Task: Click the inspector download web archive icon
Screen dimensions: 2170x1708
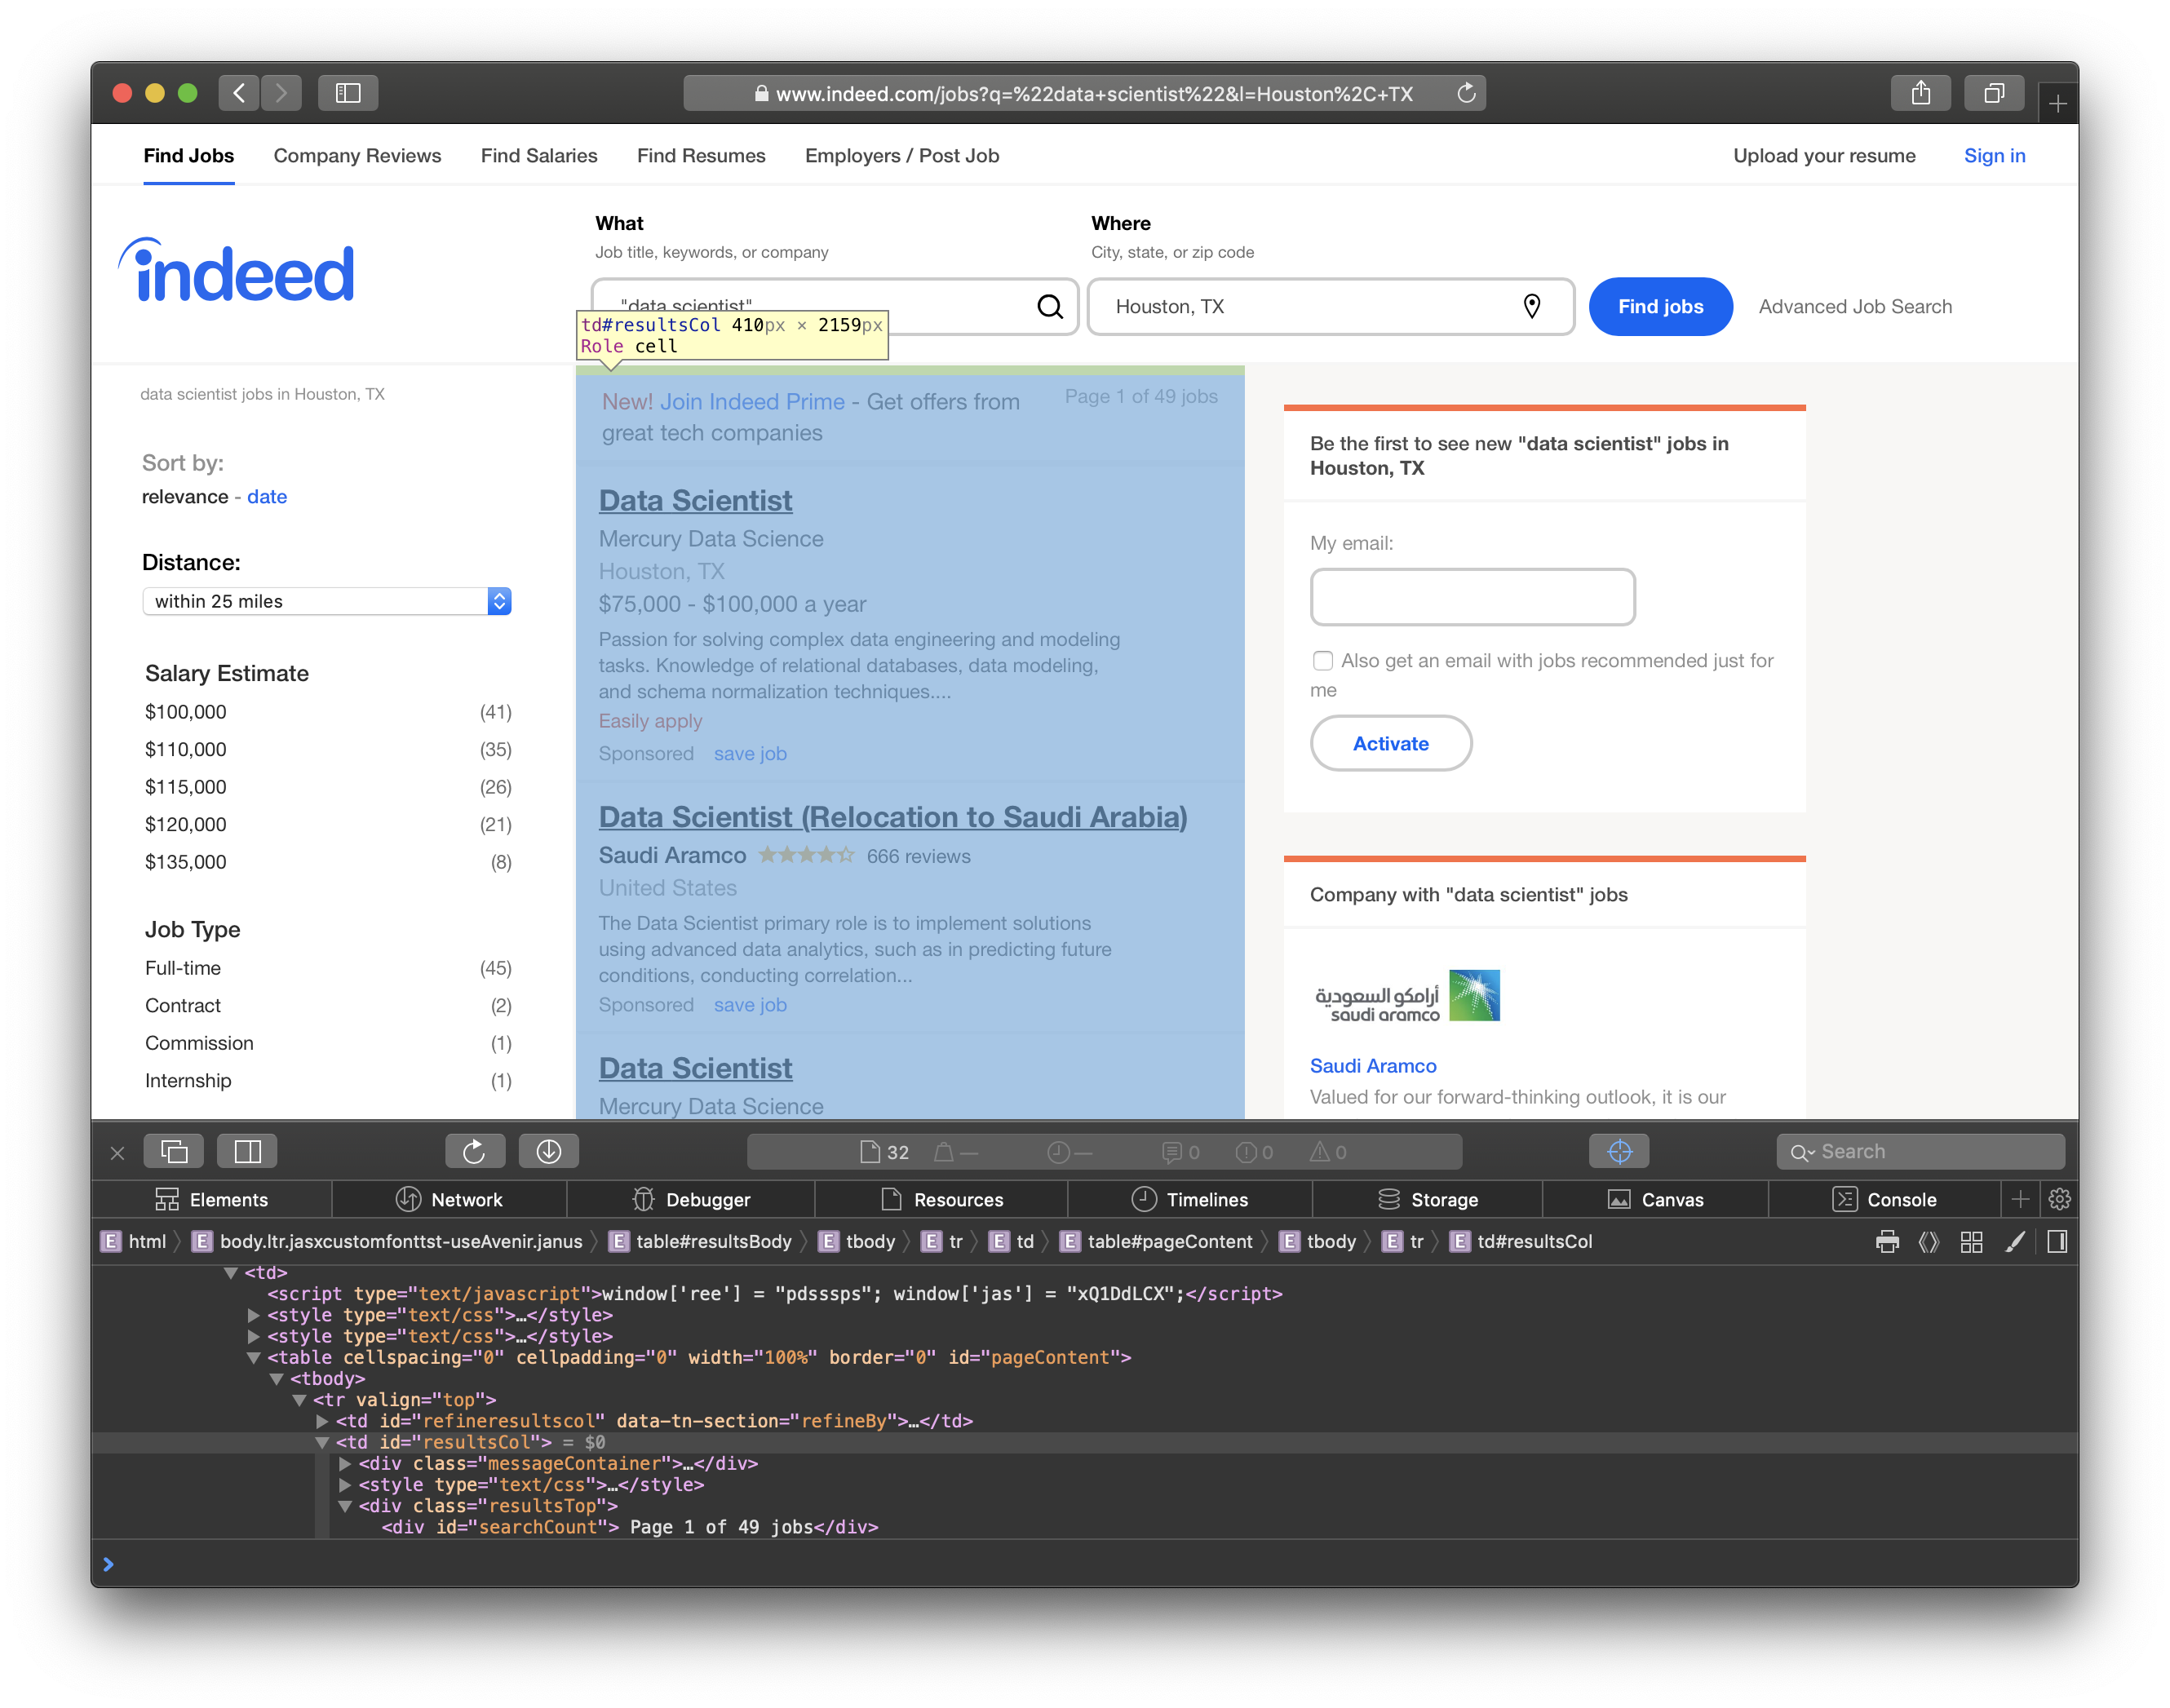Action: (x=548, y=1151)
